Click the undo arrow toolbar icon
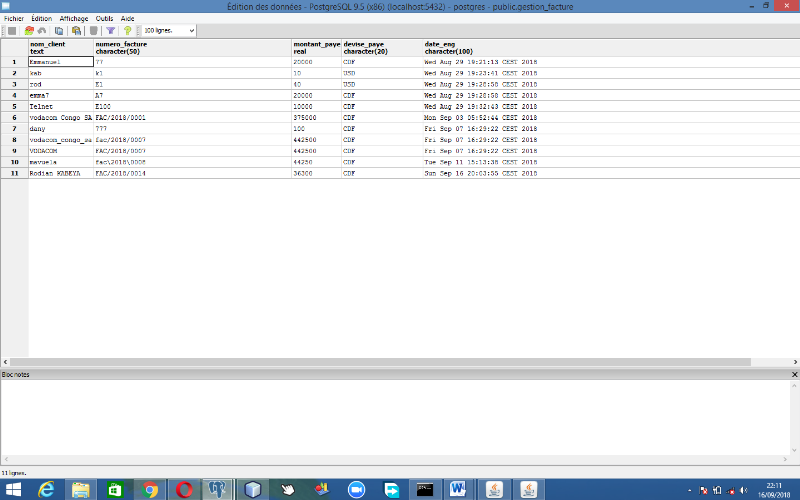The image size is (800, 500). pyautogui.click(x=42, y=31)
